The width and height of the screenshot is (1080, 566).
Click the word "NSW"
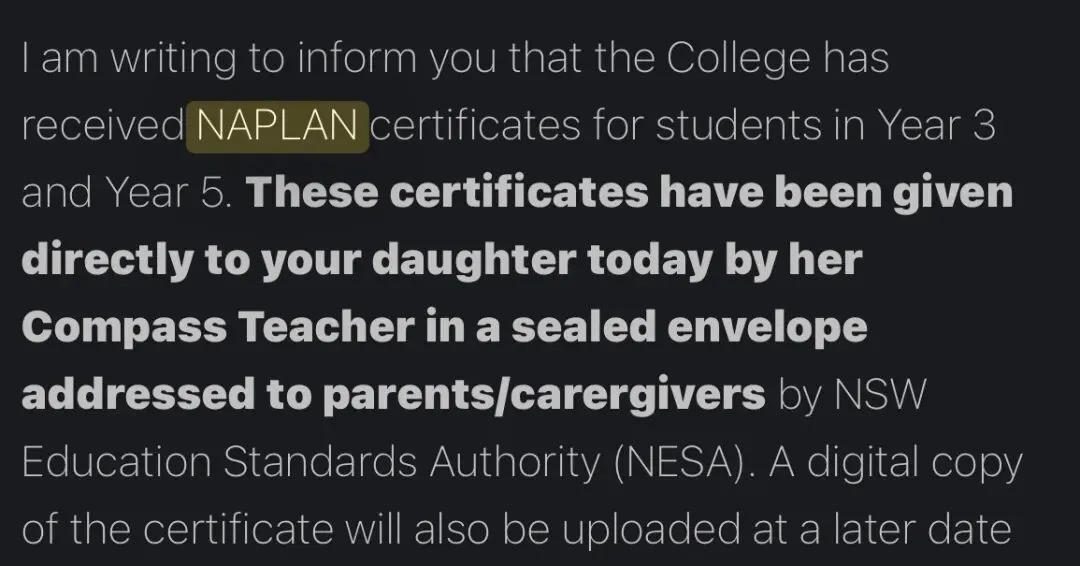[880, 395]
